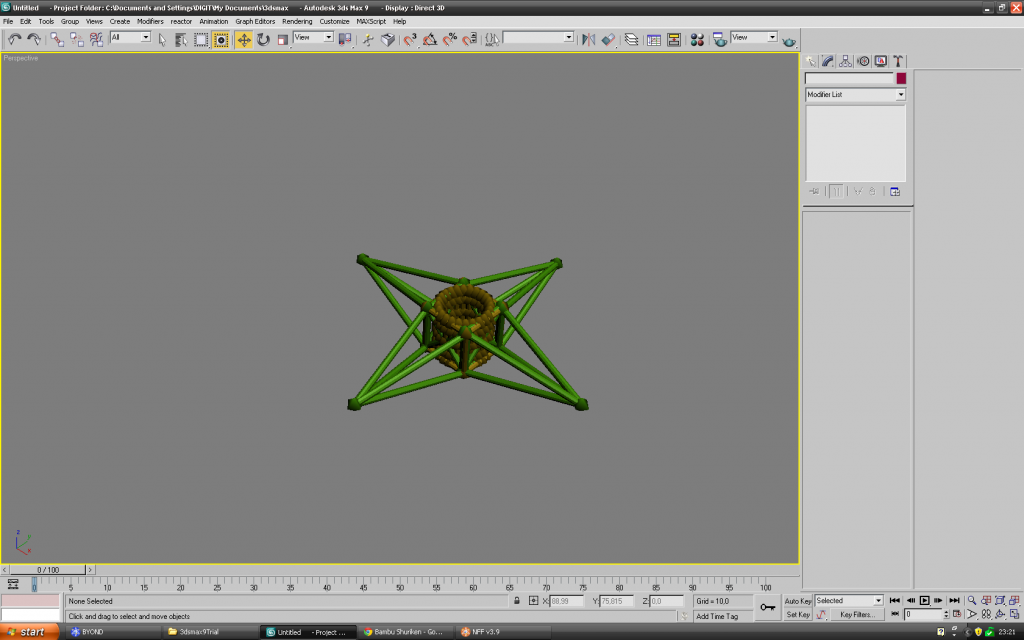The width and height of the screenshot is (1024, 640).
Task: Select the Select and Move tool
Action: (x=244, y=39)
